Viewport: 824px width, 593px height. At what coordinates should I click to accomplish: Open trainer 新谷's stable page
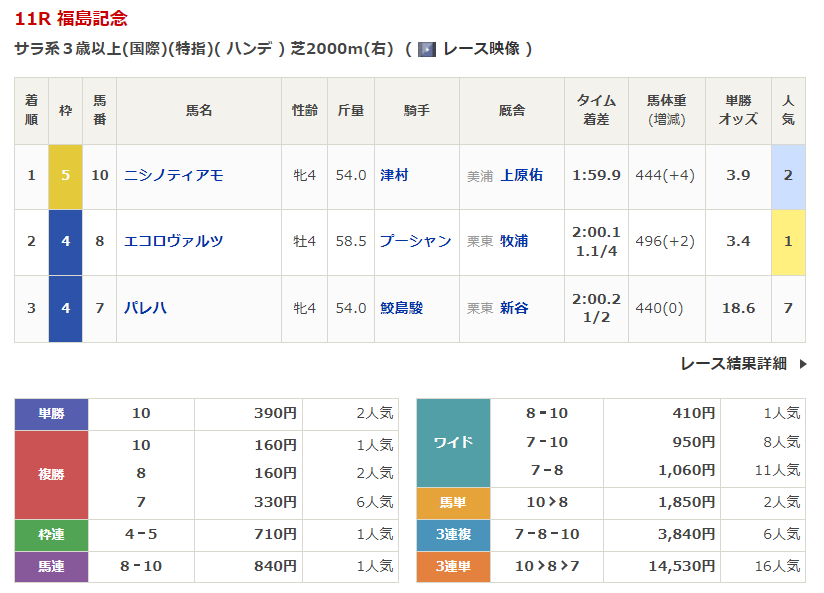pyautogui.click(x=514, y=308)
